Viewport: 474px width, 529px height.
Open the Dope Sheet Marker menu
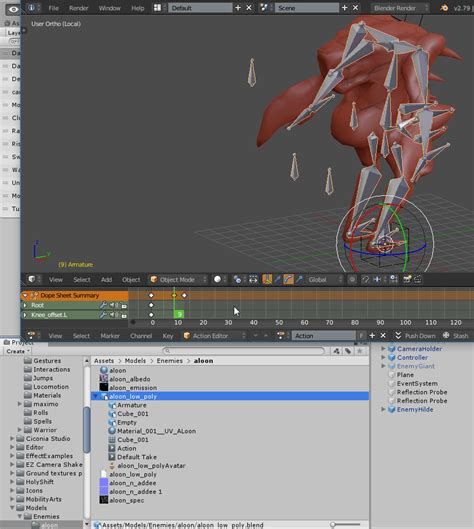click(110, 336)
